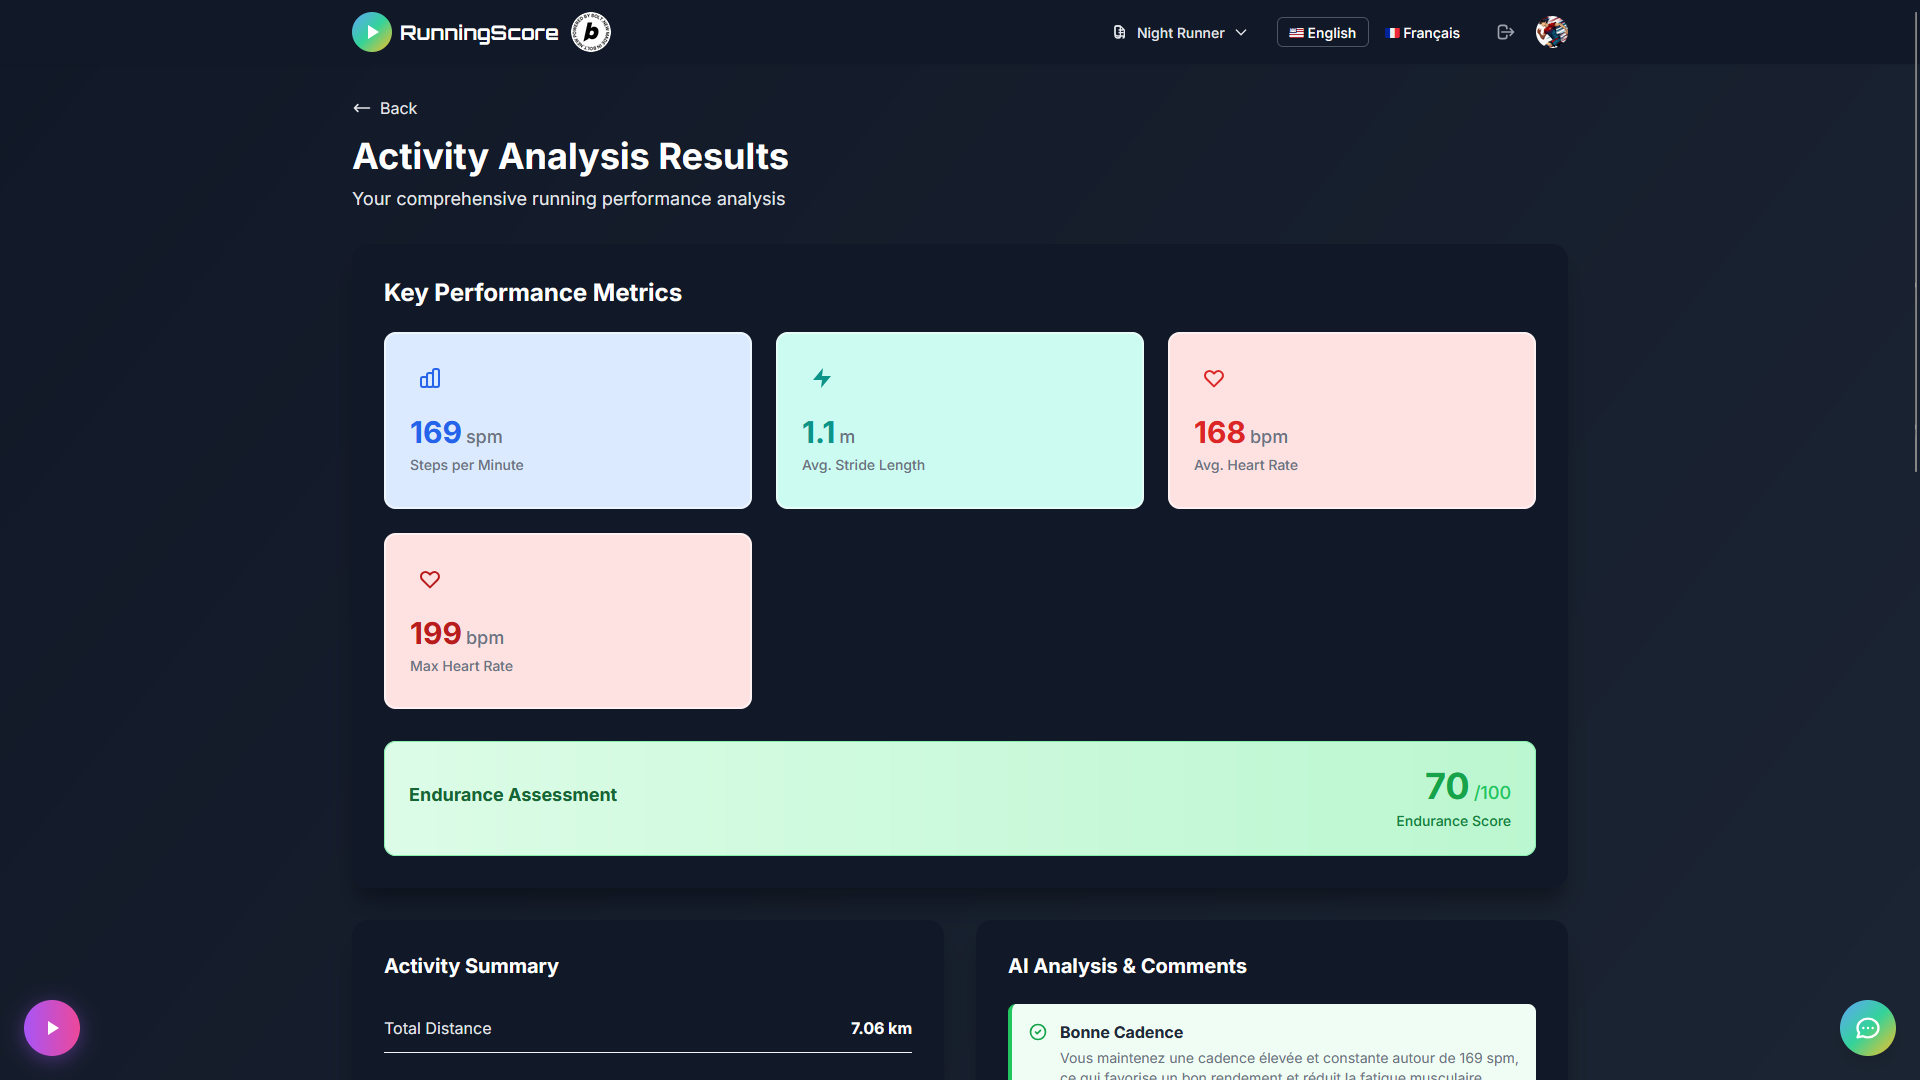Viewport: 1920px width, 1080px height.
Task: Select the Endurance Assessment score banner
Action: click(x=959, y=797)
